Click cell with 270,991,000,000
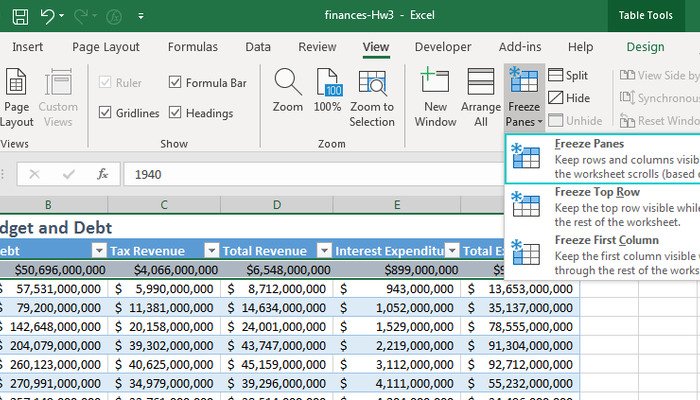Viewport: 700px width, 400px height. click(54, 383)
